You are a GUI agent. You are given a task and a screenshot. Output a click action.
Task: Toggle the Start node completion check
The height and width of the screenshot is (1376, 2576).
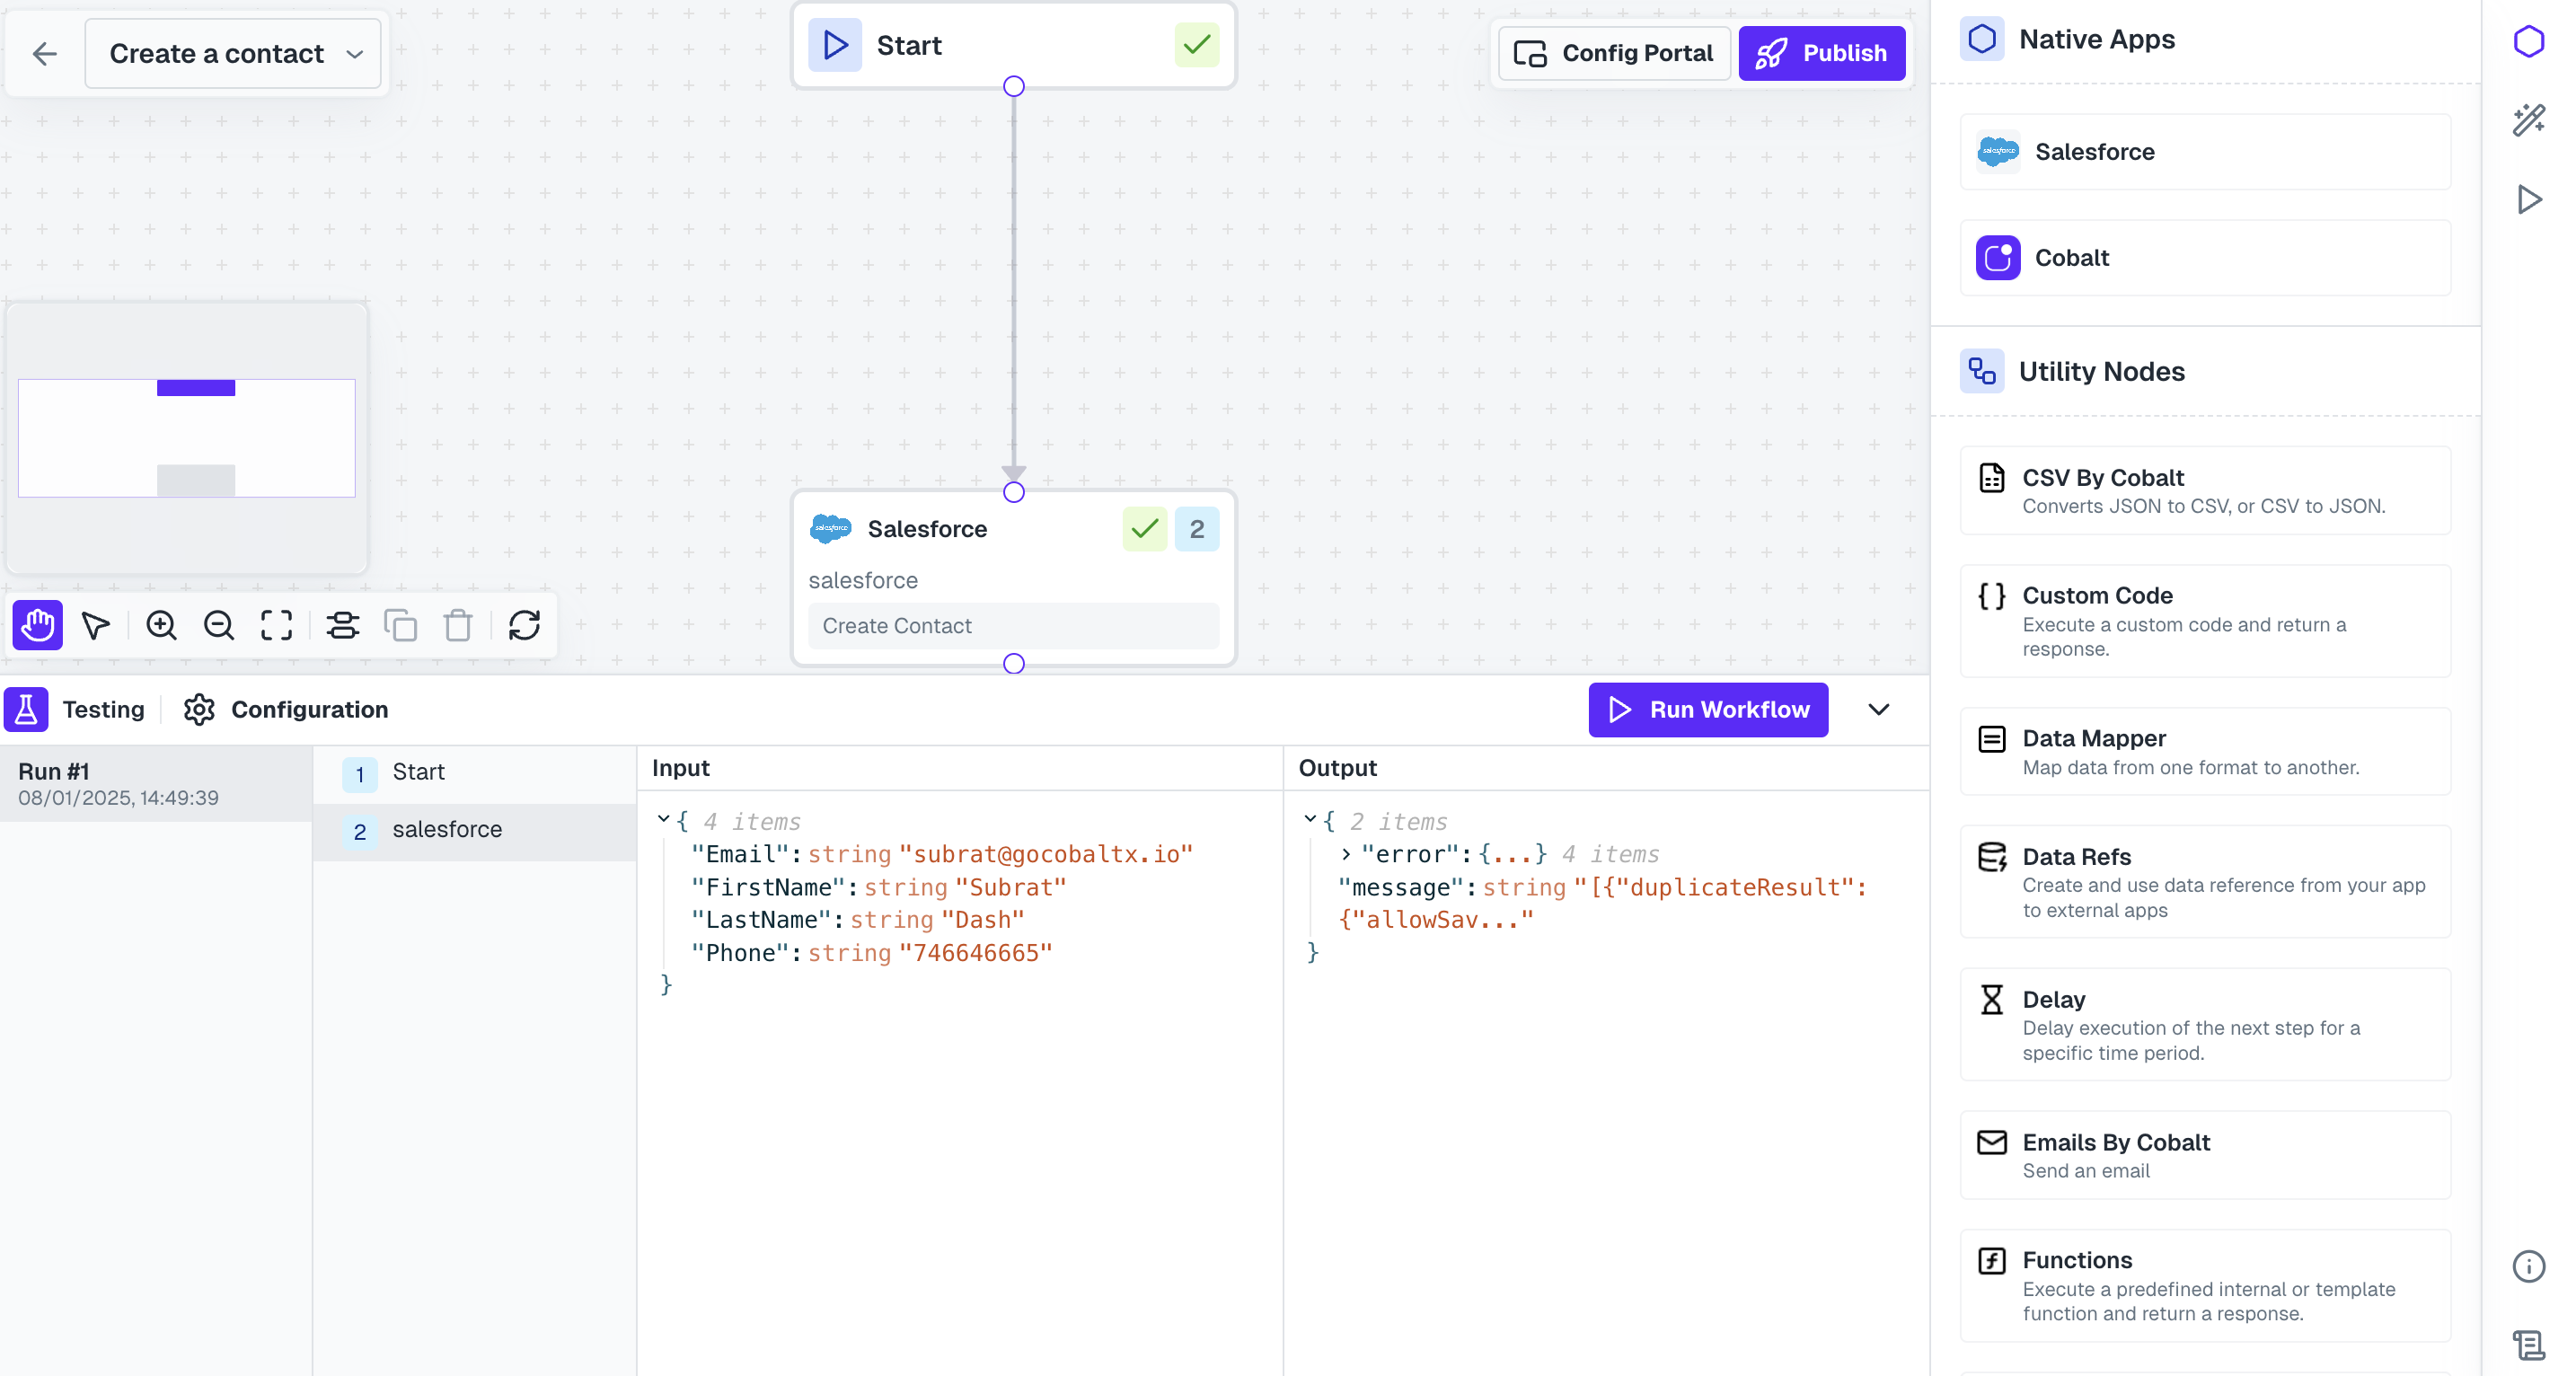tap(1196, 45)
